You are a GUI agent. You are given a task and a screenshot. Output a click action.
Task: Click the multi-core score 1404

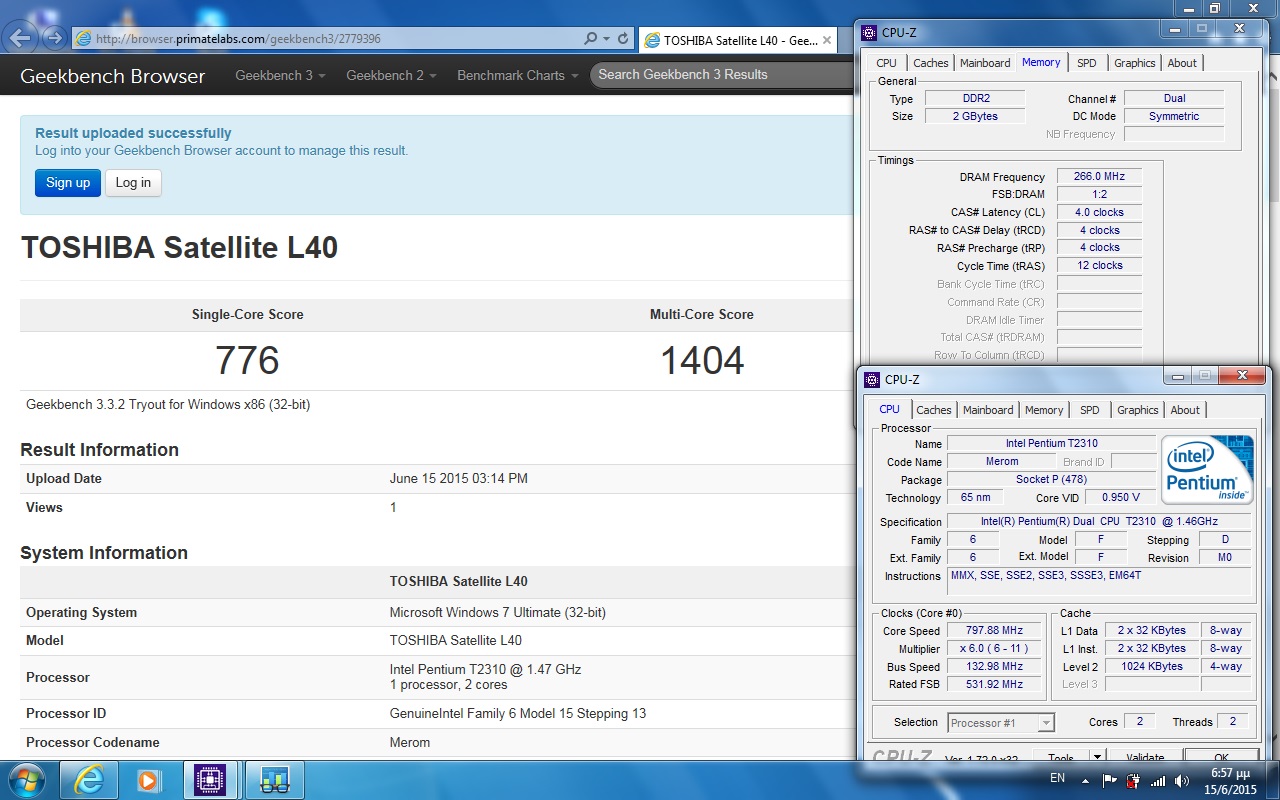[702, 360]
